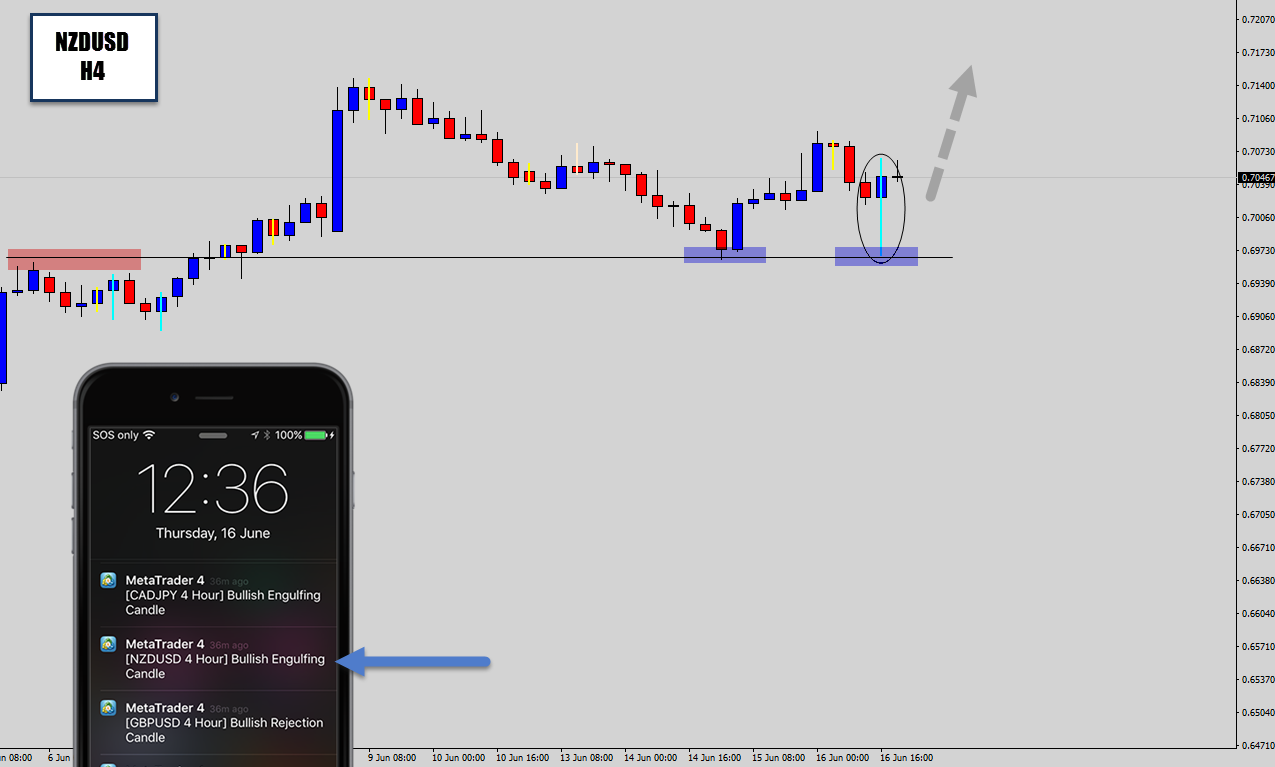This screenshot has height=767, width=1275.
Task: Click the '16 Jun 00:00' time axis label
Action: coord(842,757)
